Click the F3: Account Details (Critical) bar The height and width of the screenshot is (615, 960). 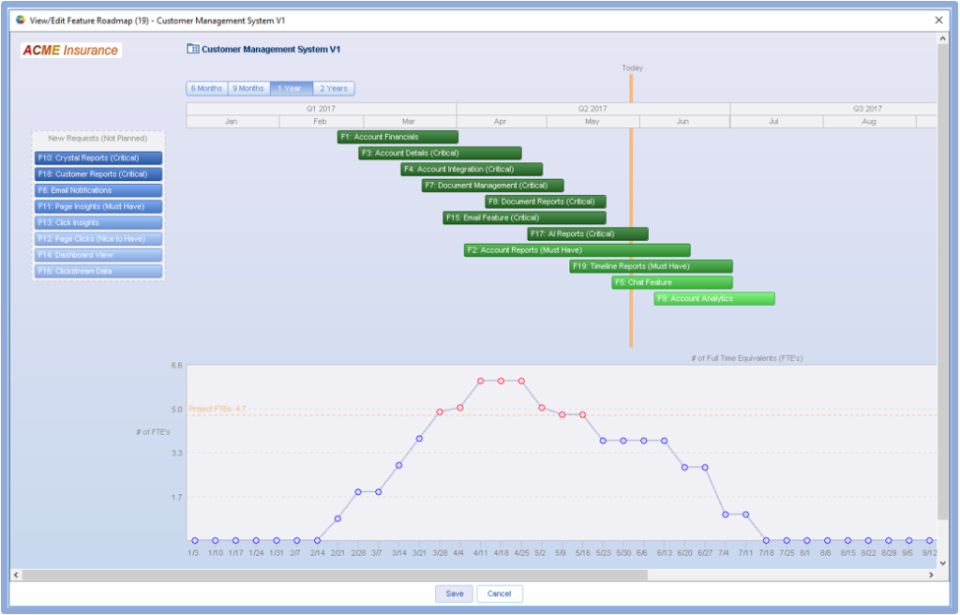coord(440,153)
